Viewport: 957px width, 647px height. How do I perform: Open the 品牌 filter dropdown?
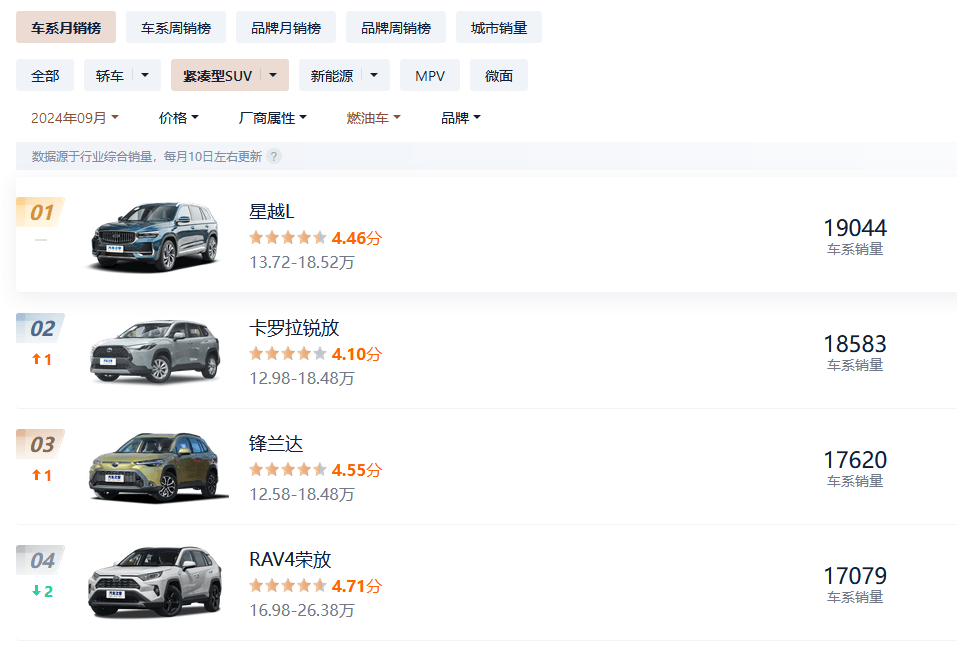[x=461, y=118]
